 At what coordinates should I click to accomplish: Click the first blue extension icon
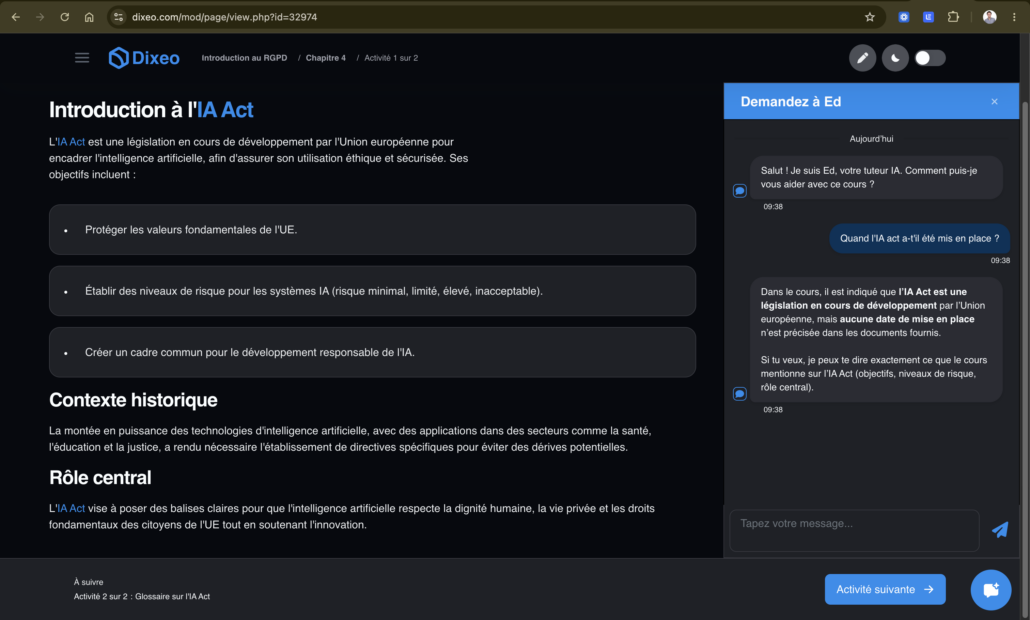click(904, 17)
